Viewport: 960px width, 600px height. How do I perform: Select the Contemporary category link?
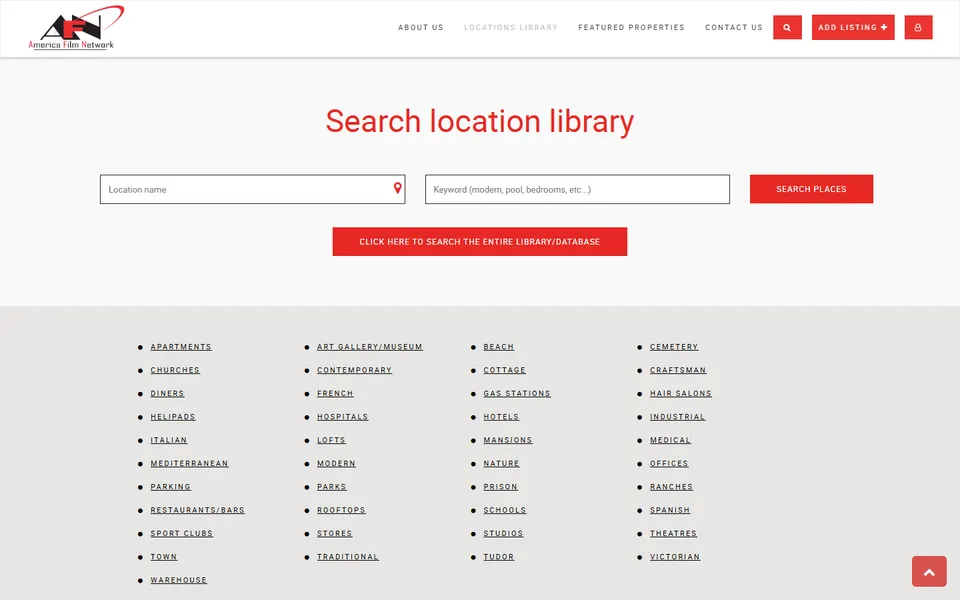click(x=354, y=370)
